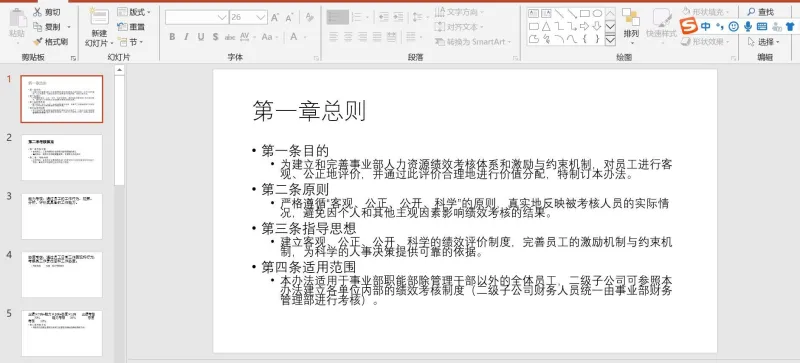Open the Align Text (对齐文本) dropdown
This screenshot has height=363, width=800.
click(458, 27)
